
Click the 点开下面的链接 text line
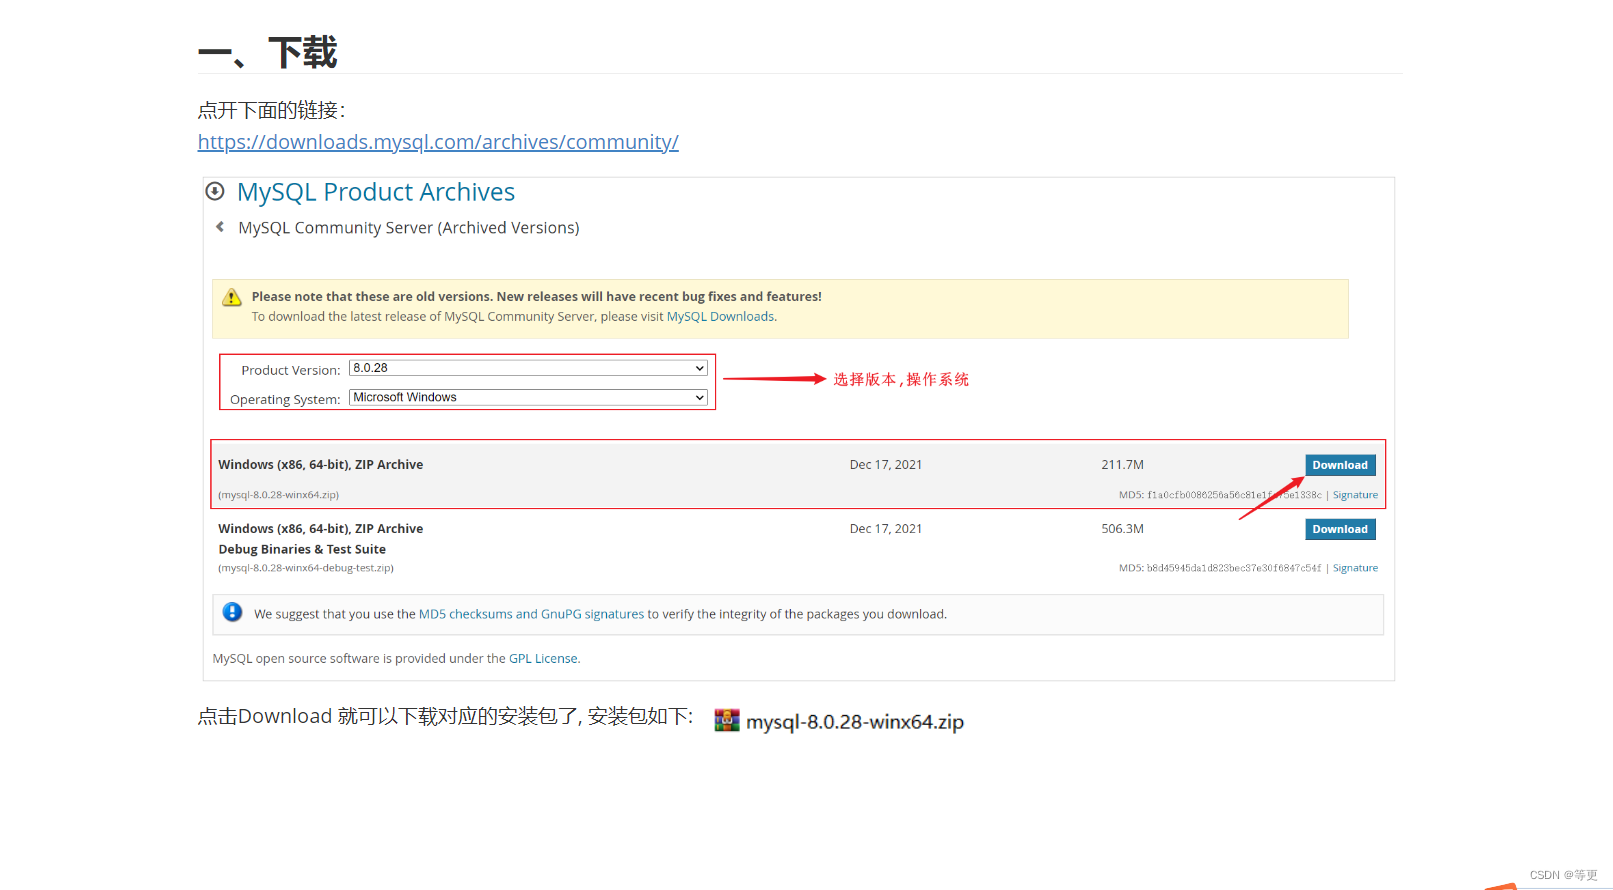click(271, 110)
